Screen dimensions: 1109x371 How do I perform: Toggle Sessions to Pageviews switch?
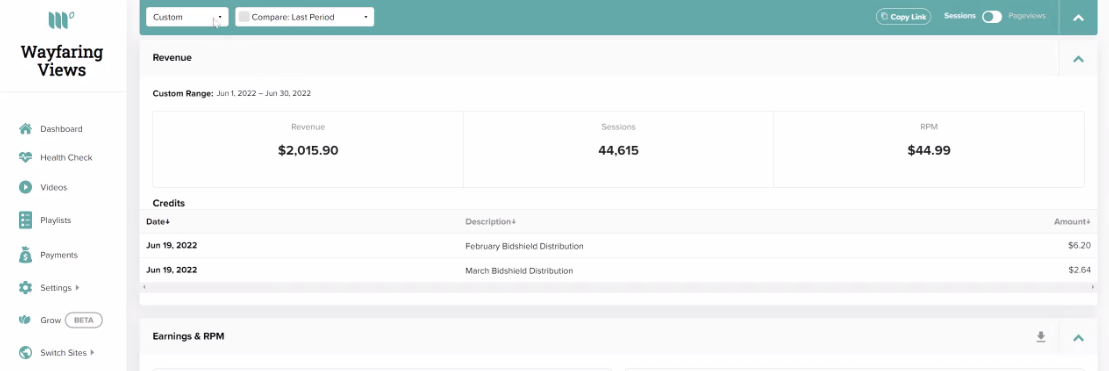[992, 17]
